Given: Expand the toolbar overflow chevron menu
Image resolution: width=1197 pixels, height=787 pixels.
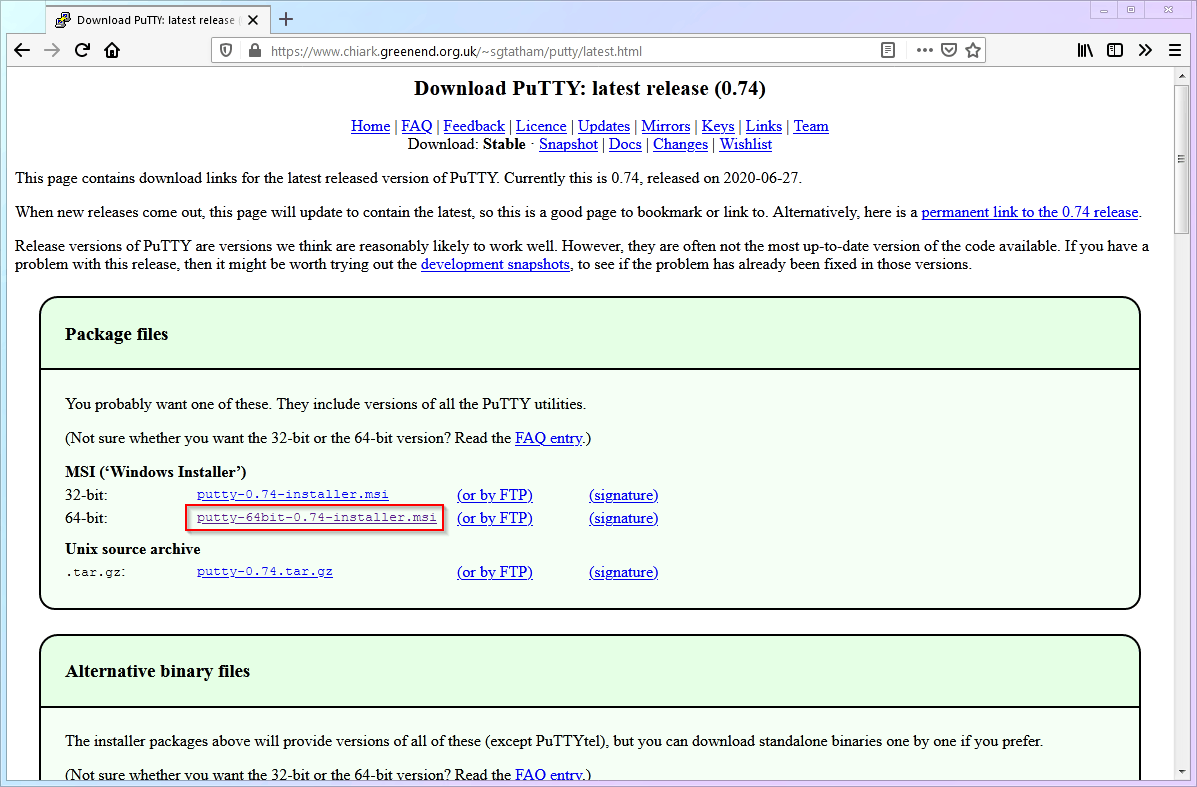Looking at the screenshot, I should click(1145, 51).
